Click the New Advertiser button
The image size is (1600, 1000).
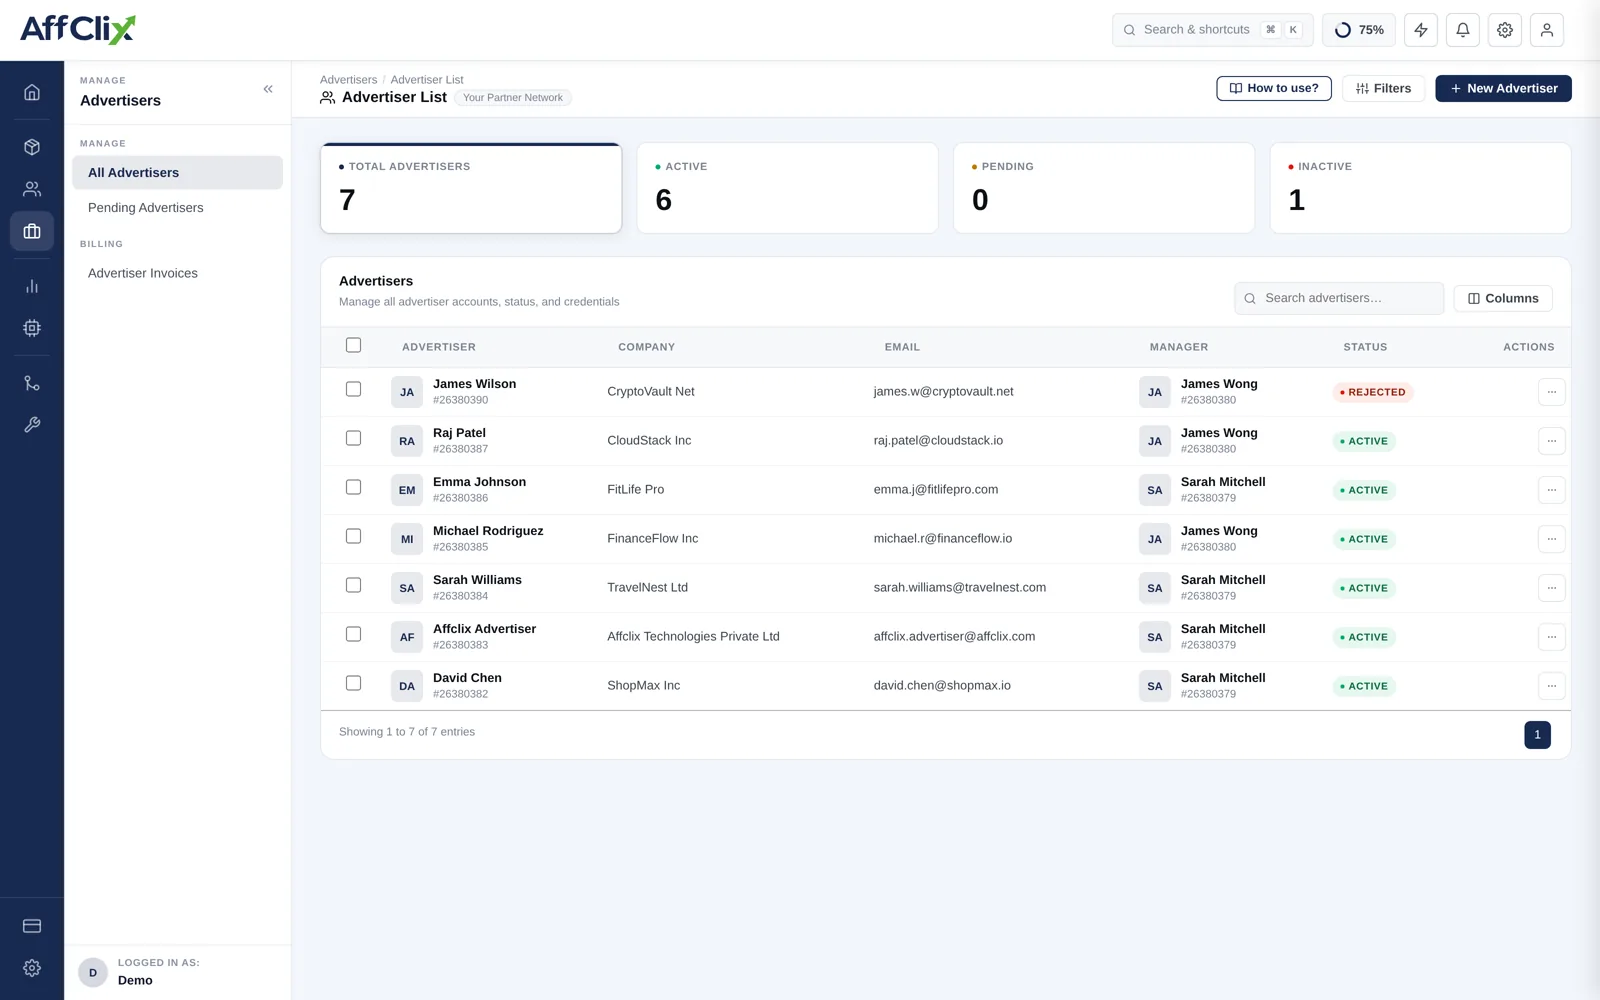point(1503,89)
